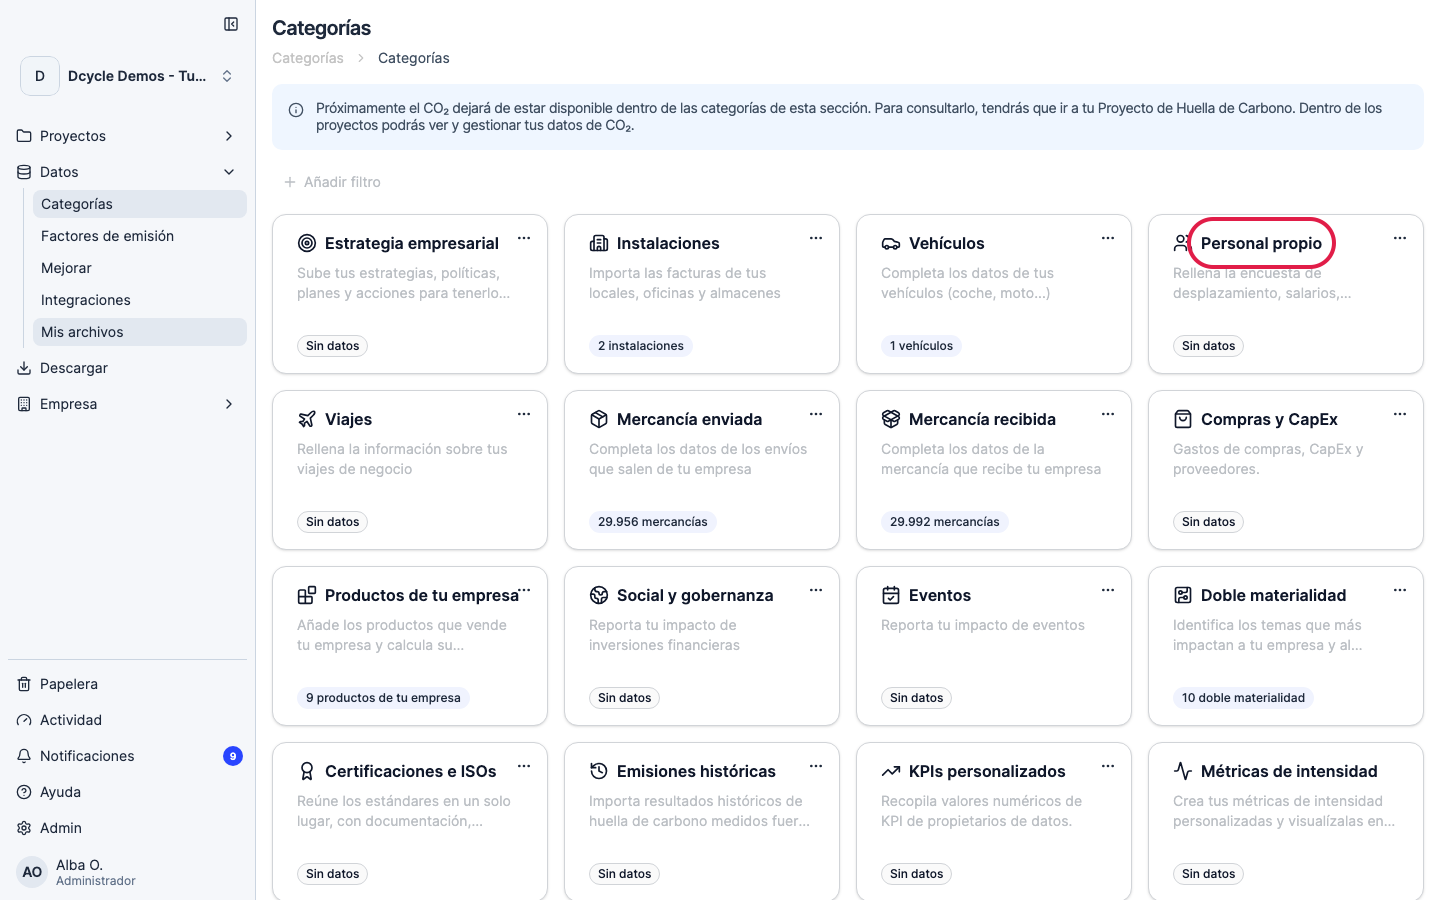The width and height of the screenshot is (1440, 900).
Task: Click the 10 doble materialidad tag
Action: pos(1243,698)
